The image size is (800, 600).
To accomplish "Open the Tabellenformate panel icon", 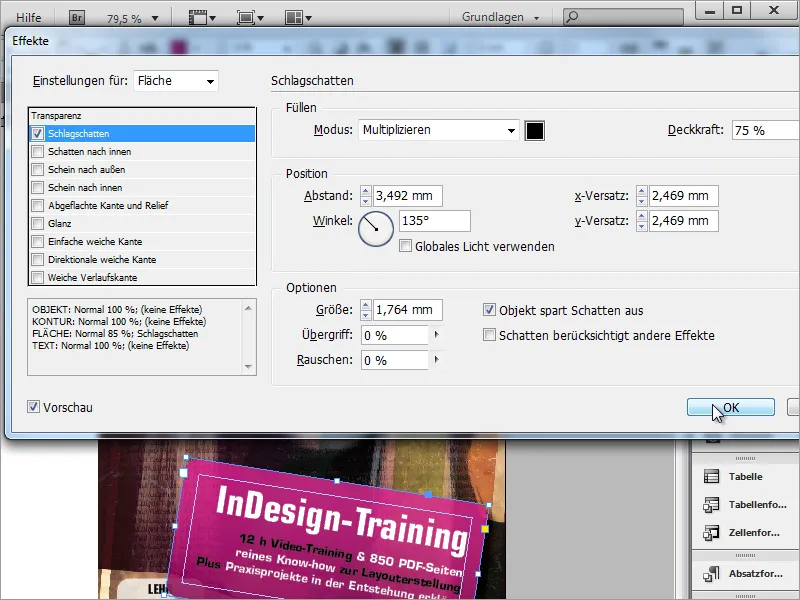I will [711, 505].
